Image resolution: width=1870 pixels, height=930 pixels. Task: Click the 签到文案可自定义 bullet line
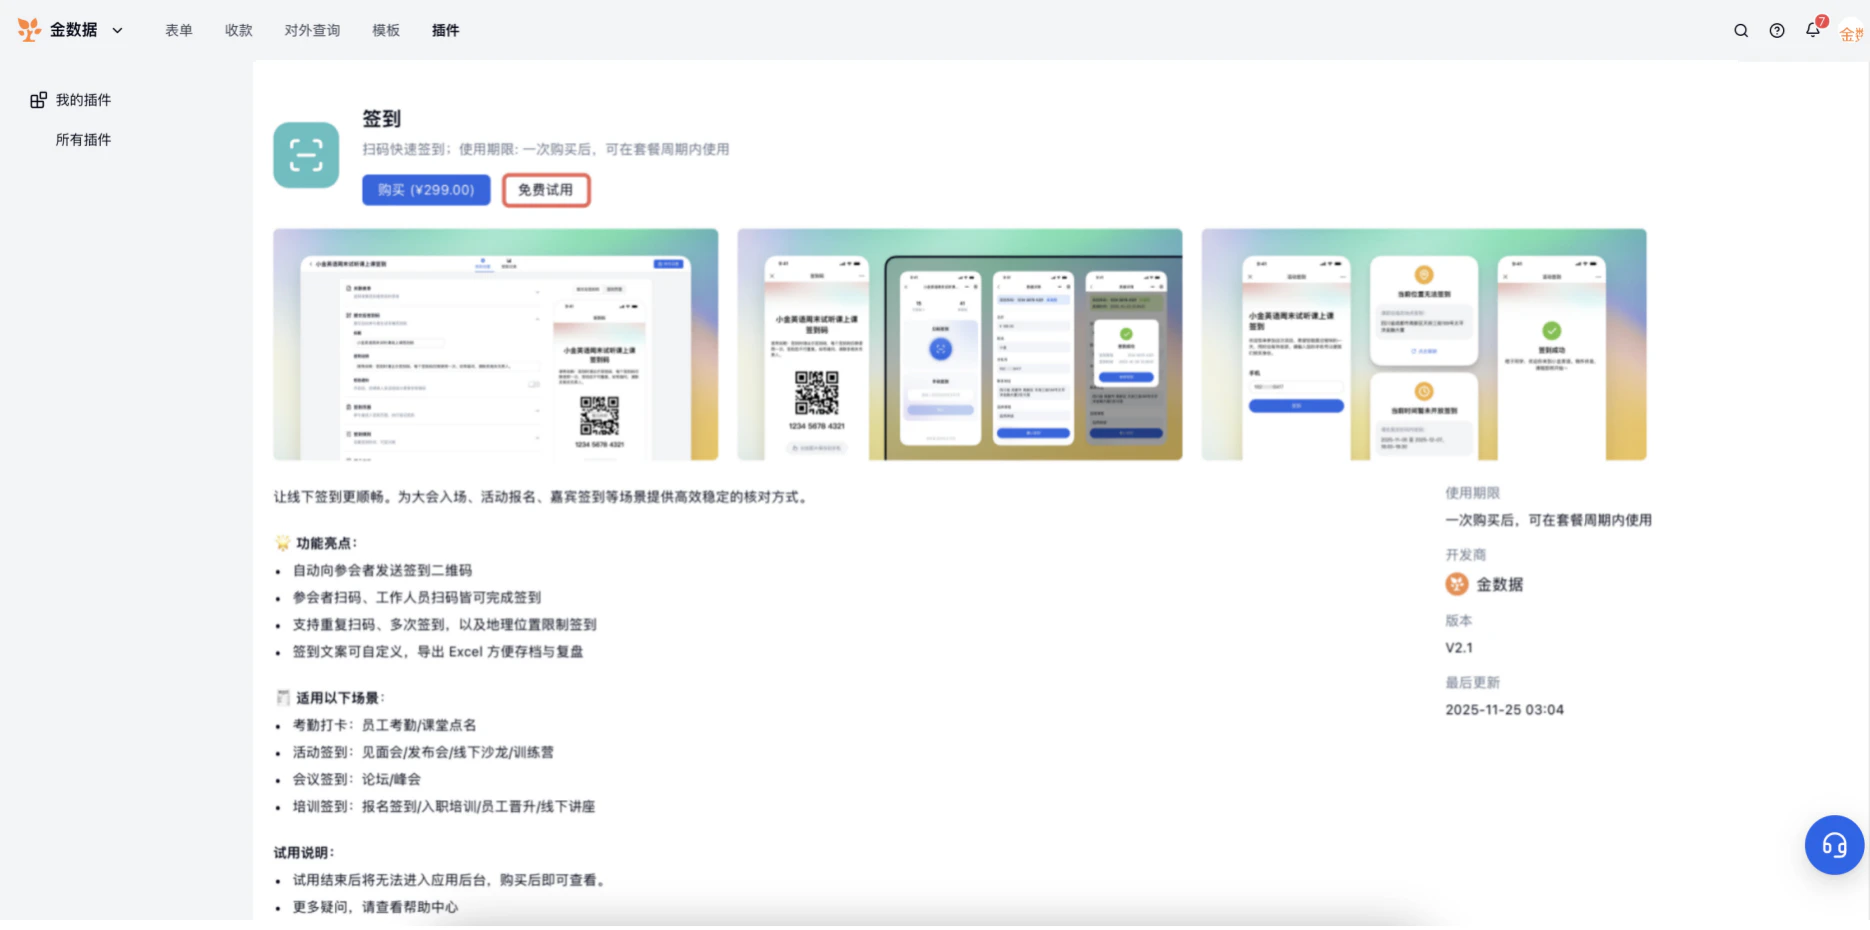438,652
